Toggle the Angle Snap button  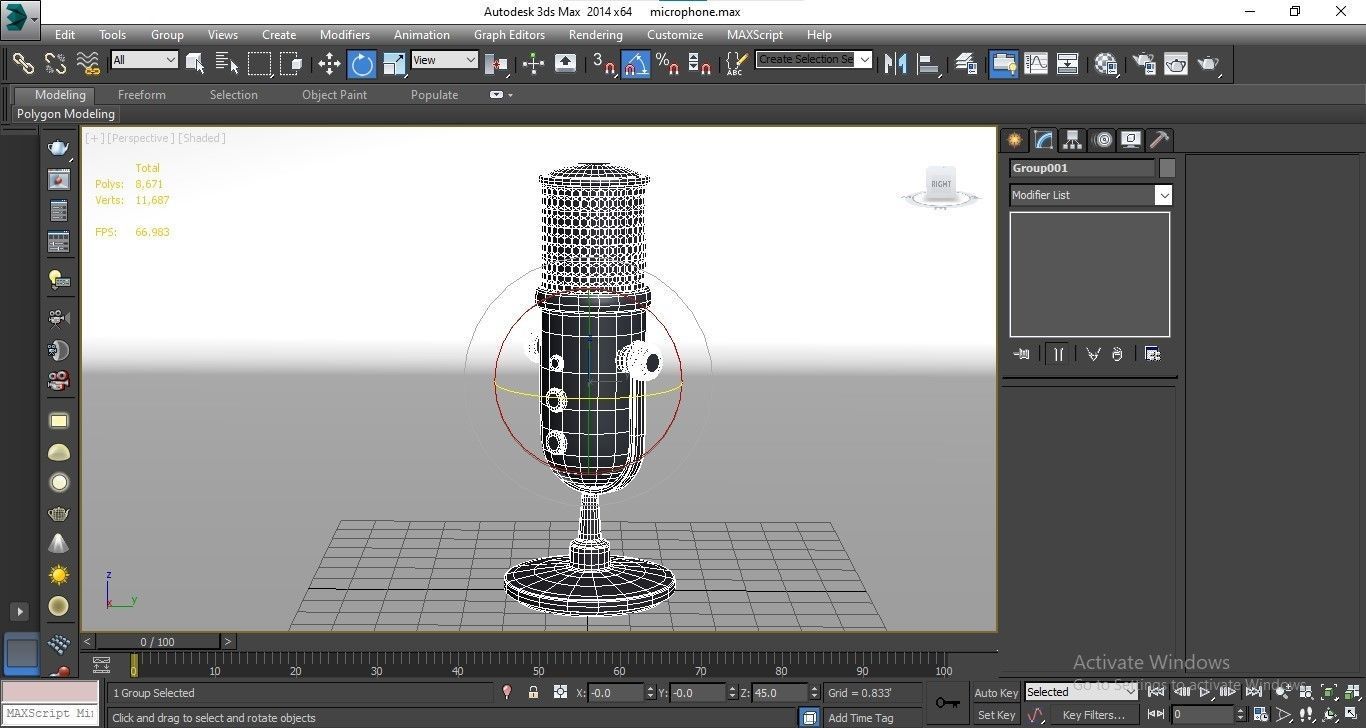(636, 64)
